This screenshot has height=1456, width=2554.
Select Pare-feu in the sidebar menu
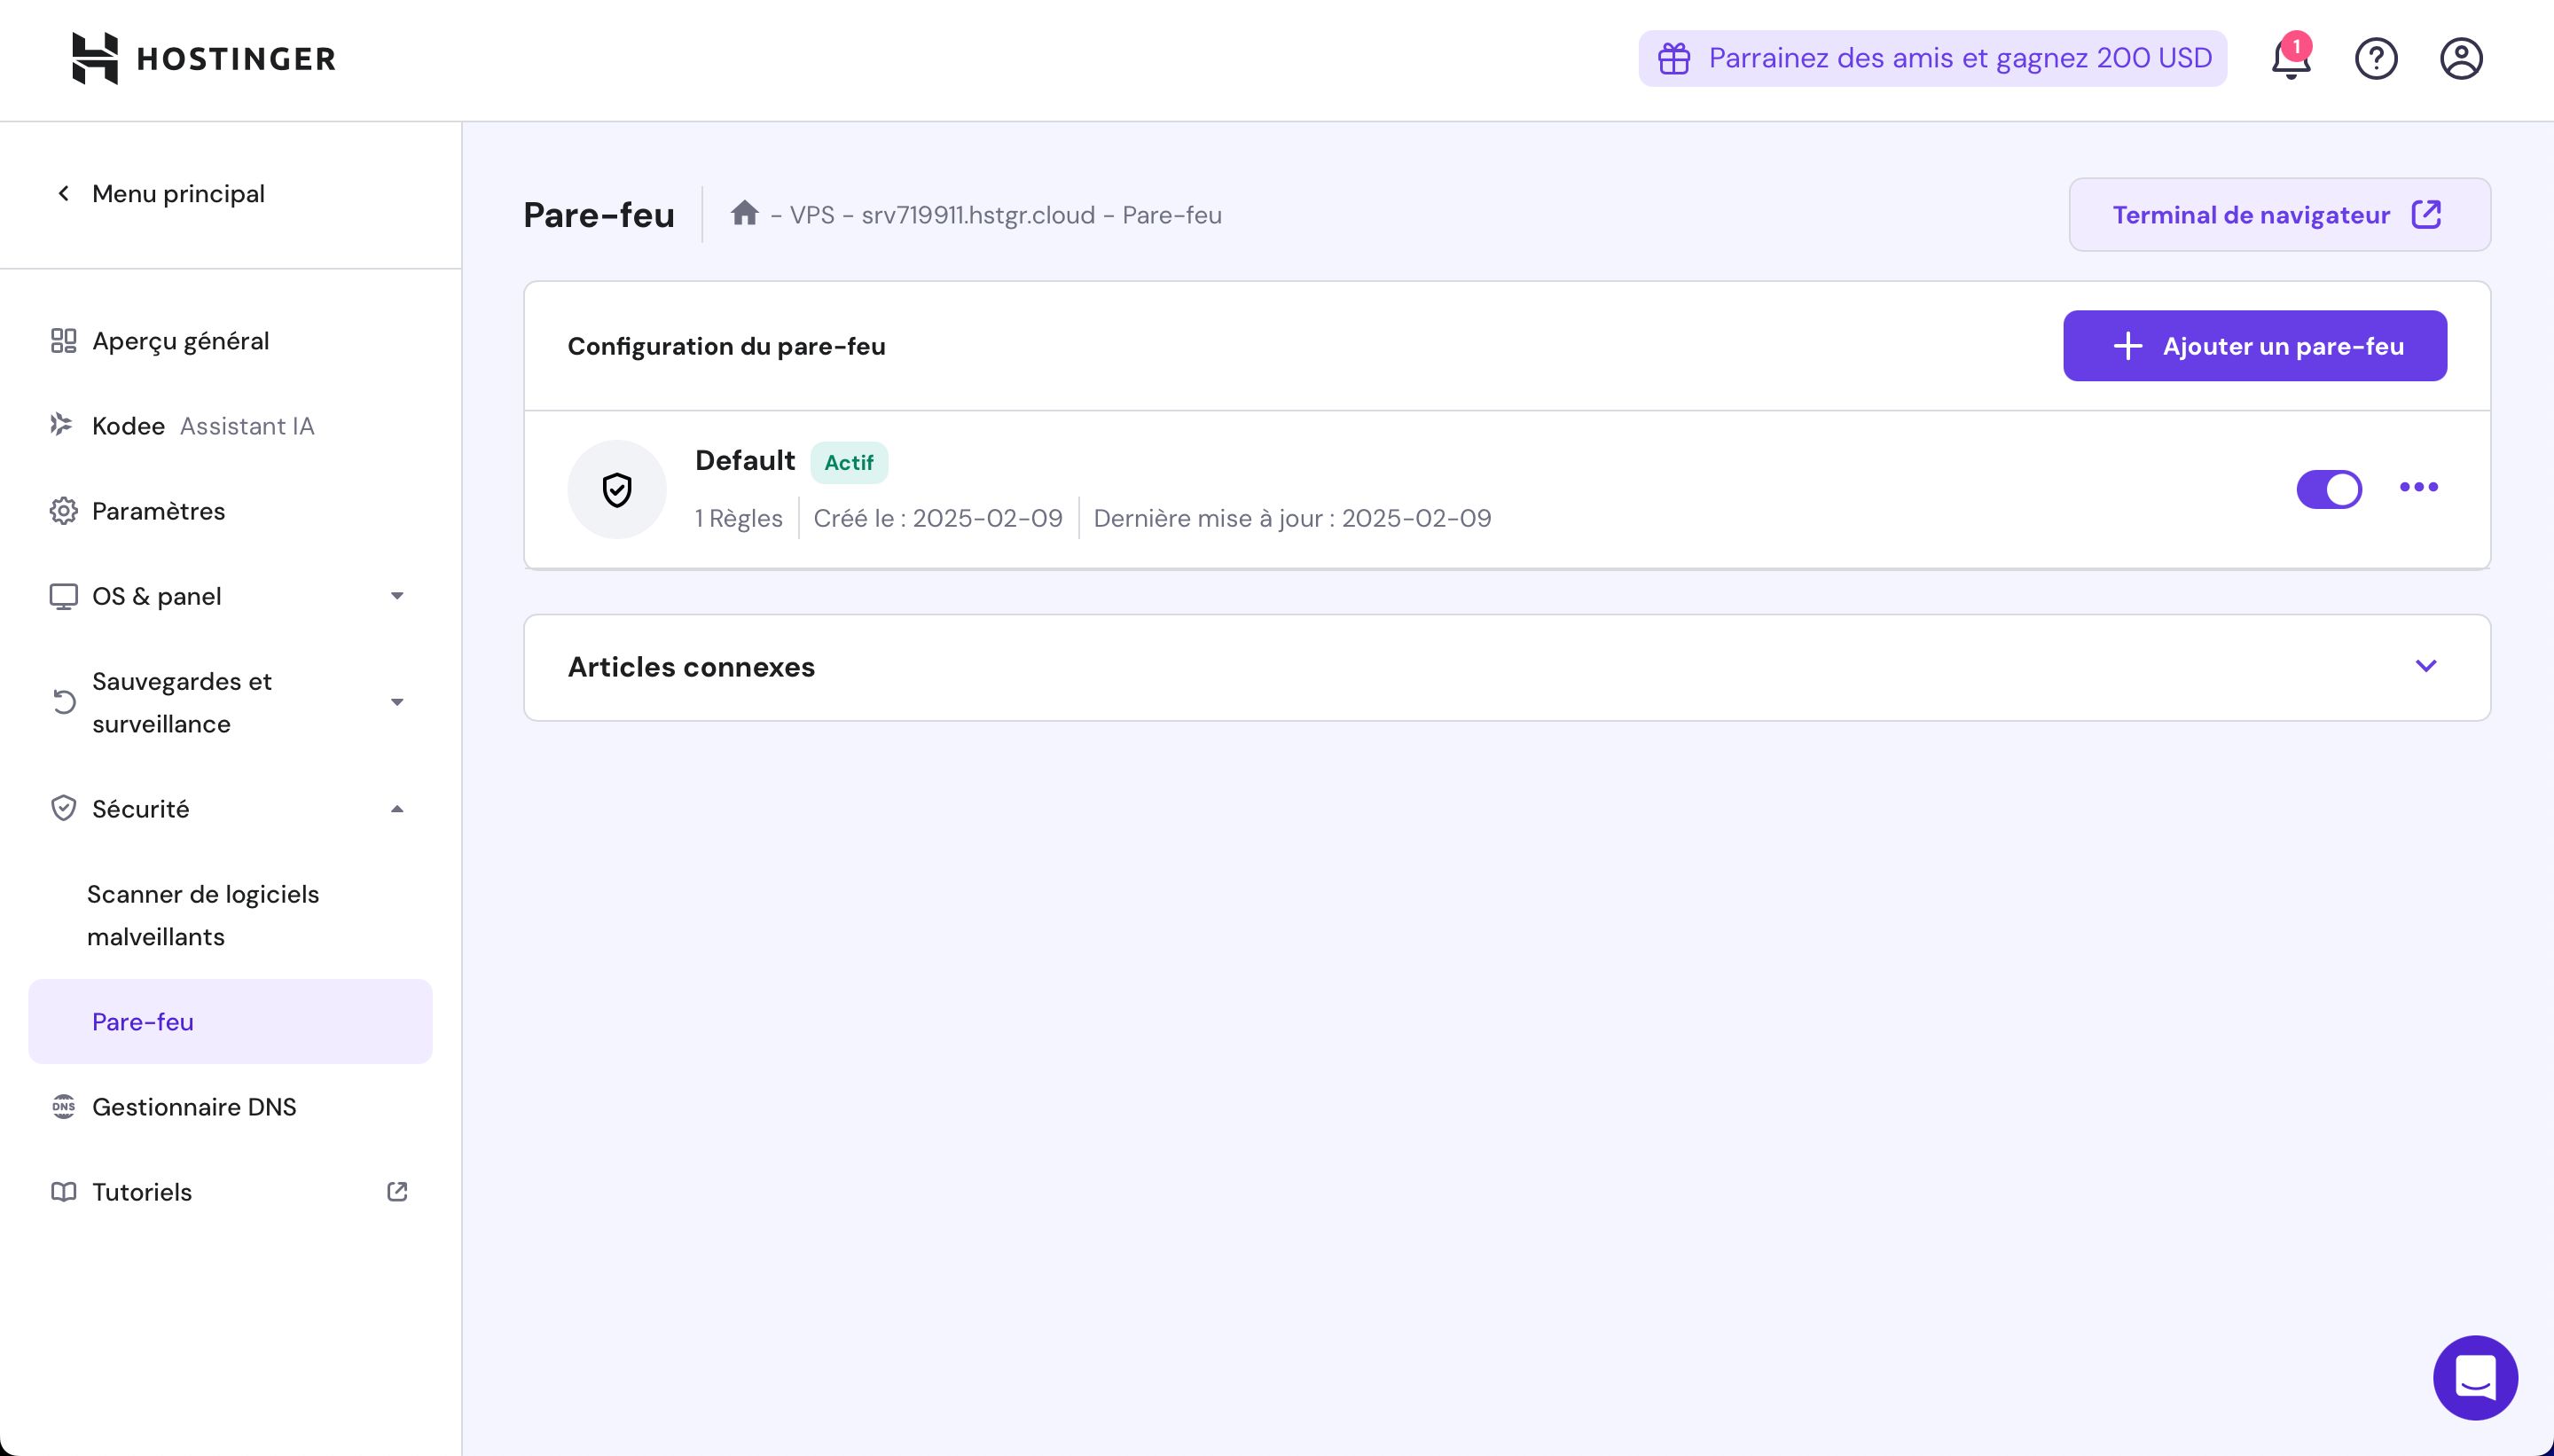(142, 1019)
